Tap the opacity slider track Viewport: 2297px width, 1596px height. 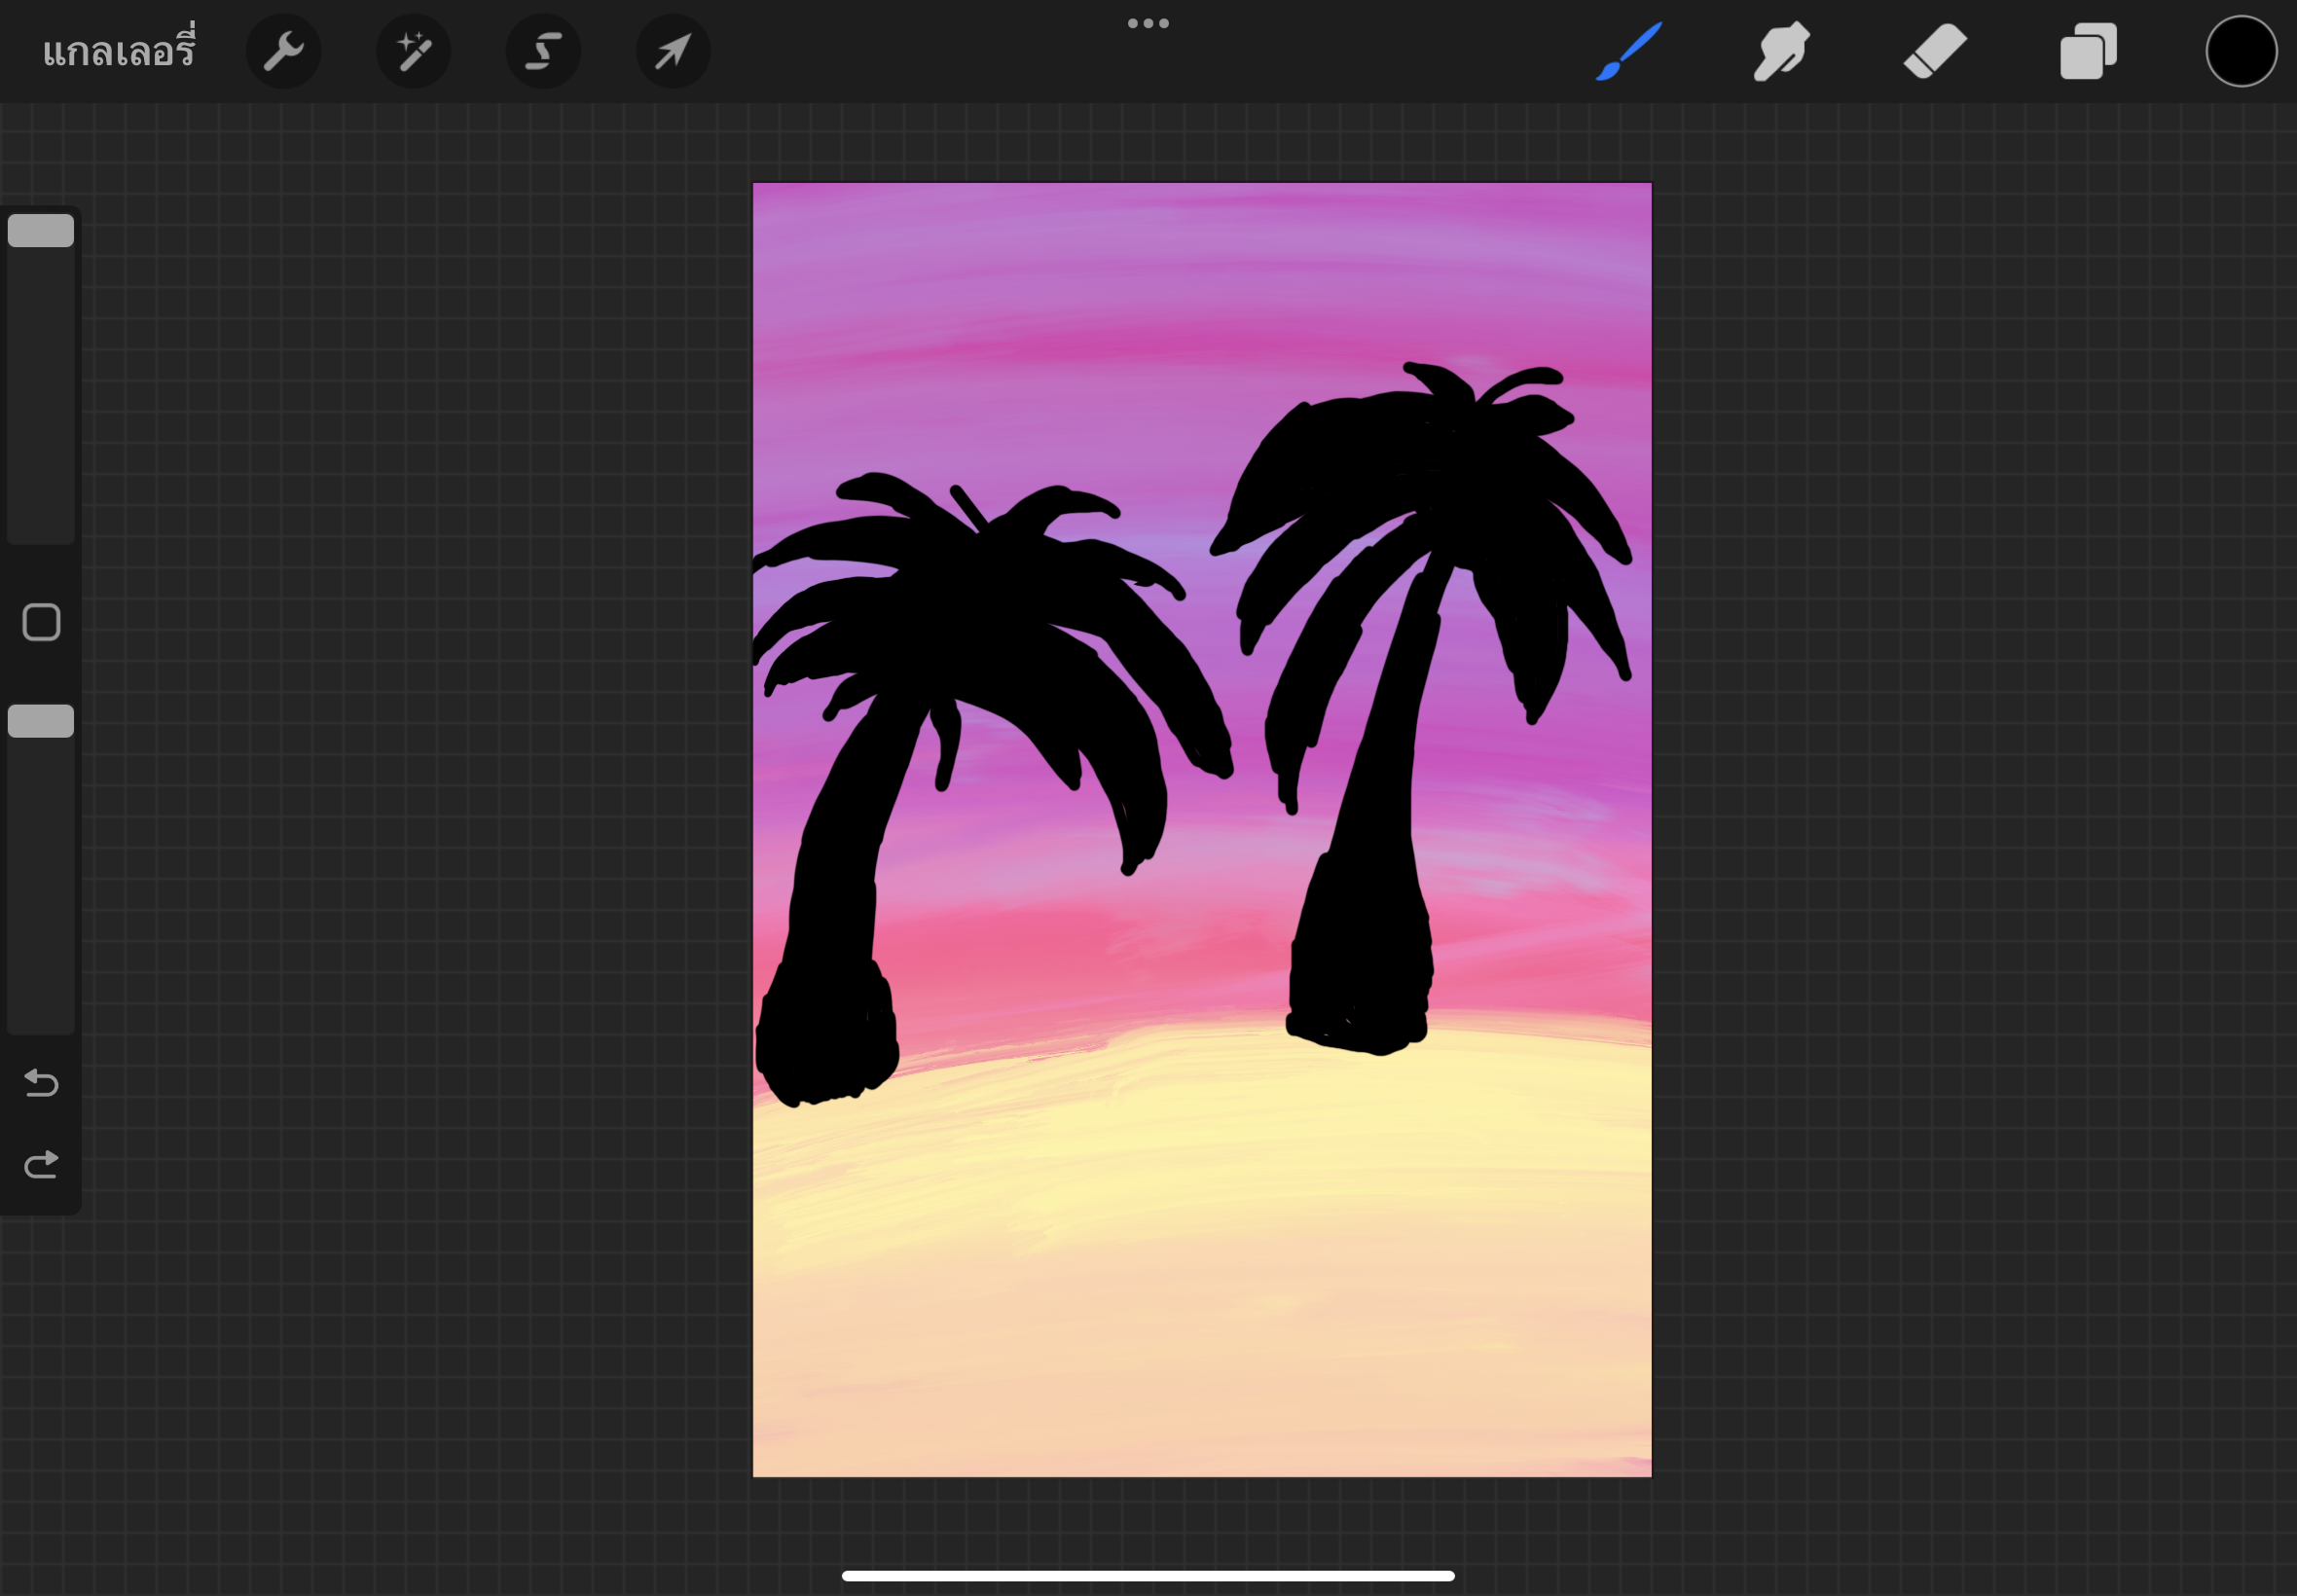[40, 880]
